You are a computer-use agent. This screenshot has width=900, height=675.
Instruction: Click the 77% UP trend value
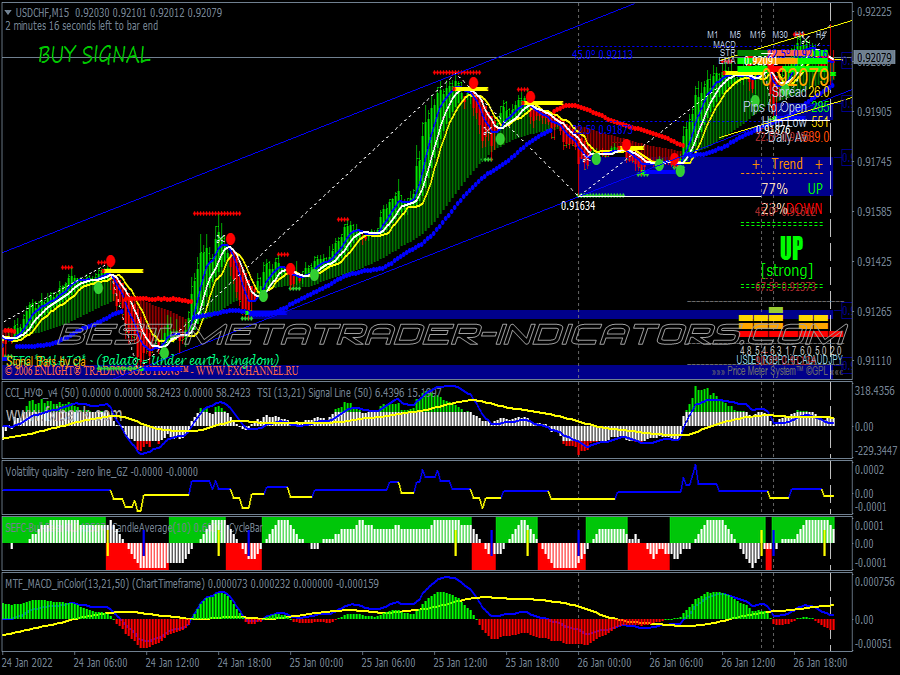[792, 189]
